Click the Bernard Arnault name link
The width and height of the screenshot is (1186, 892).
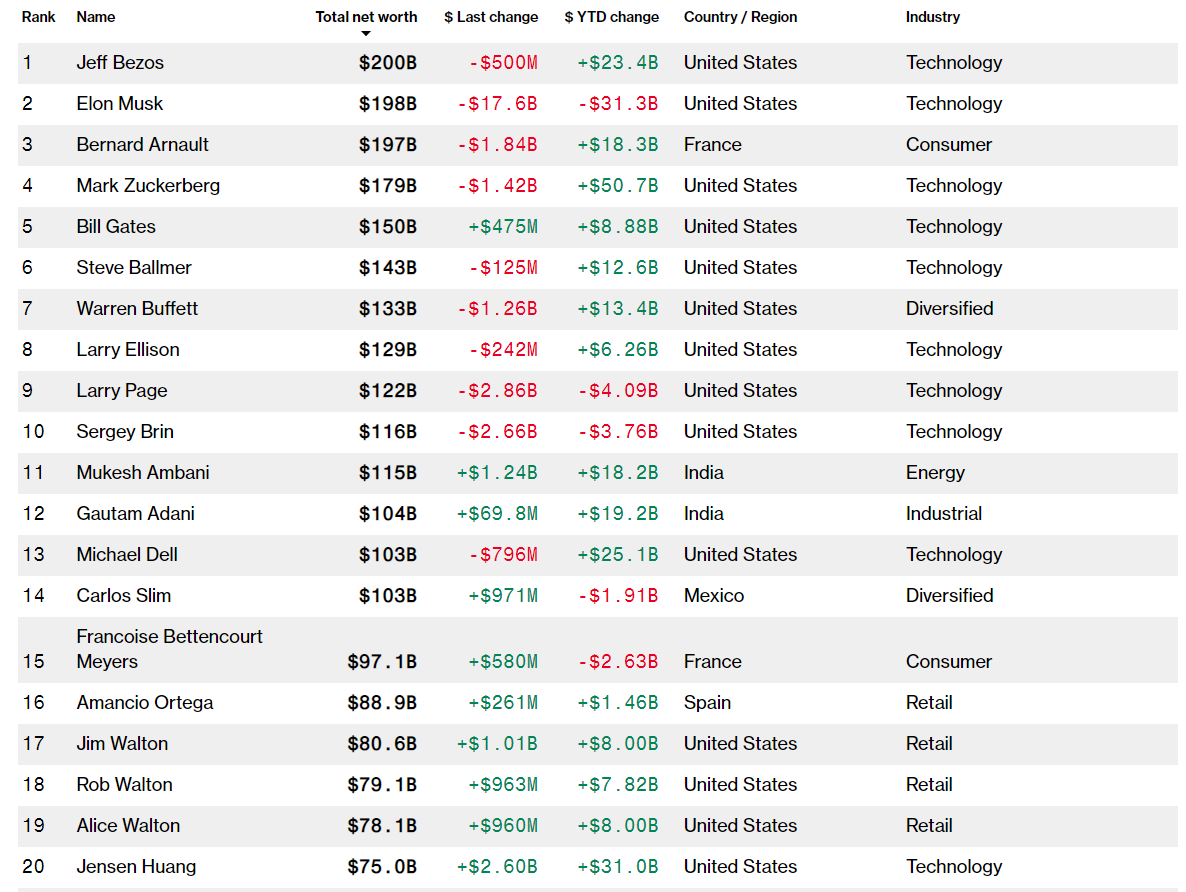[143, 145]
